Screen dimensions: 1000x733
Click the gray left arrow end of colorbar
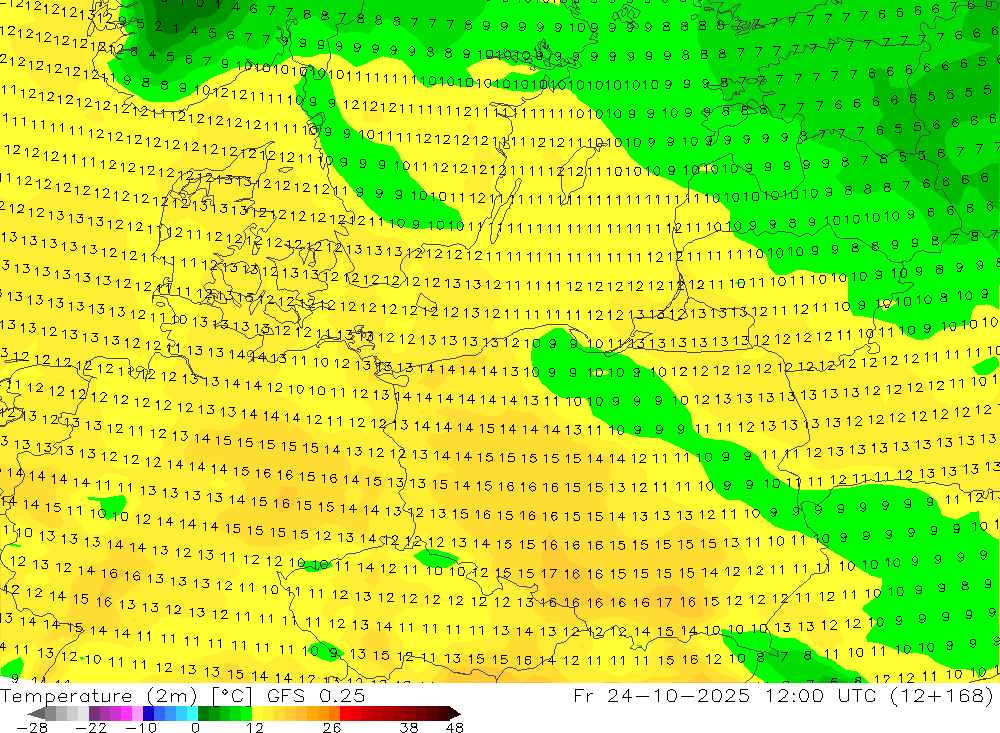[36, 714]
